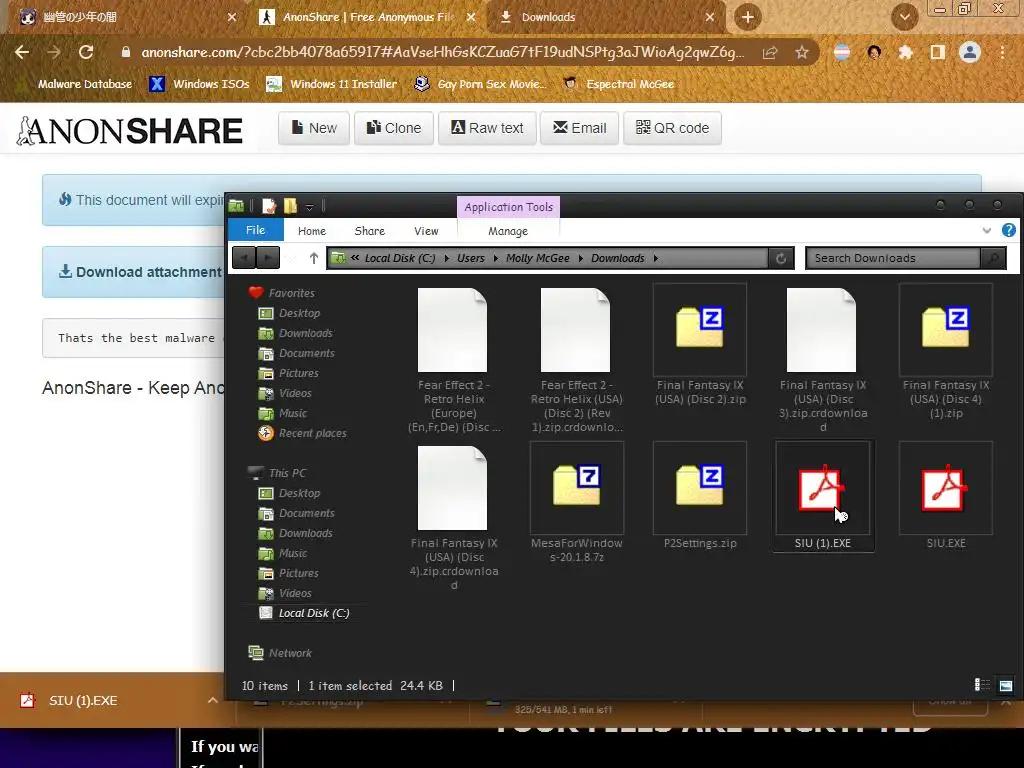Select Downloads under Favorites

(x=296, y=333)
